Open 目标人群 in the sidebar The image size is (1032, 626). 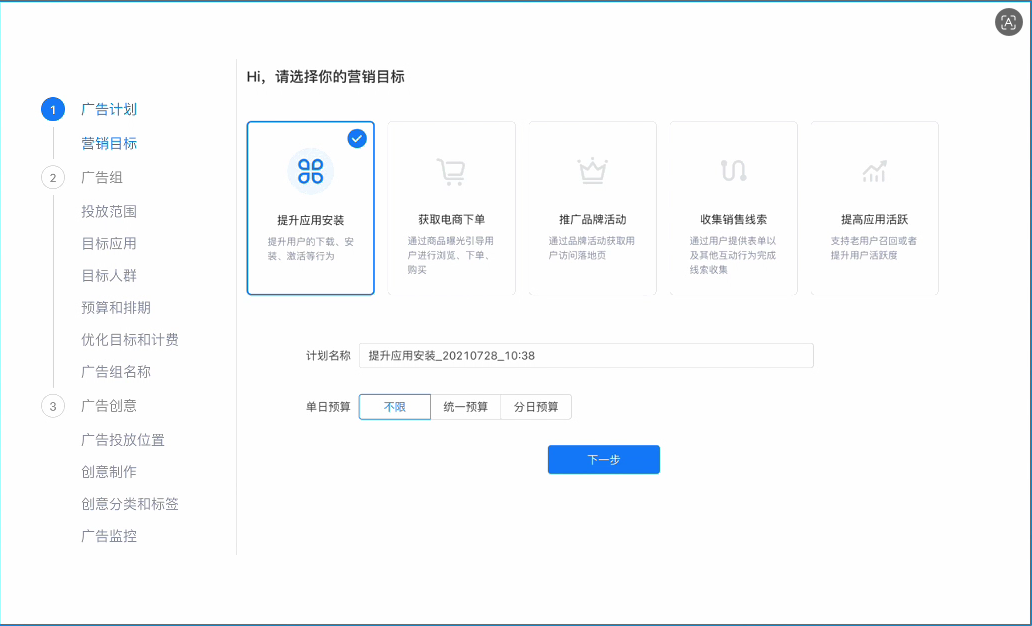pyautogui.click(x=110, y=275)
